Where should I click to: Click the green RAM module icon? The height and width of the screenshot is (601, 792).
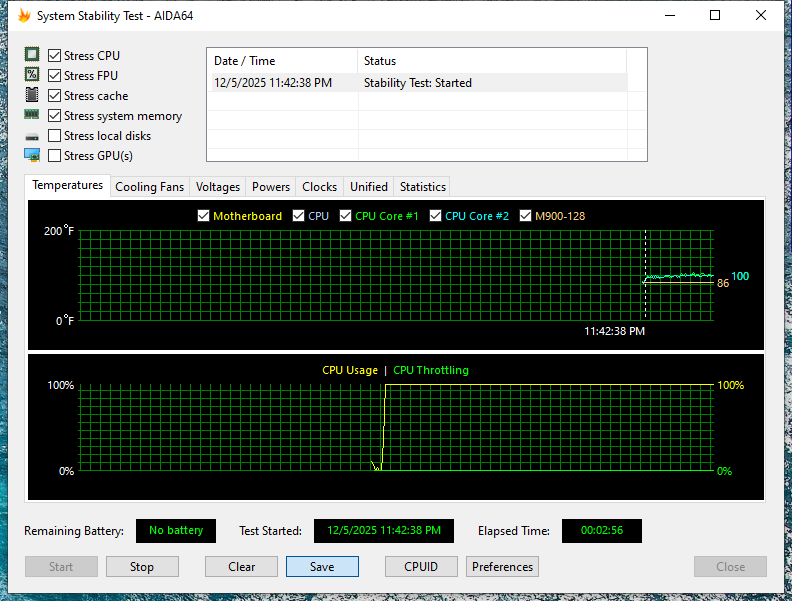point(32,115)
